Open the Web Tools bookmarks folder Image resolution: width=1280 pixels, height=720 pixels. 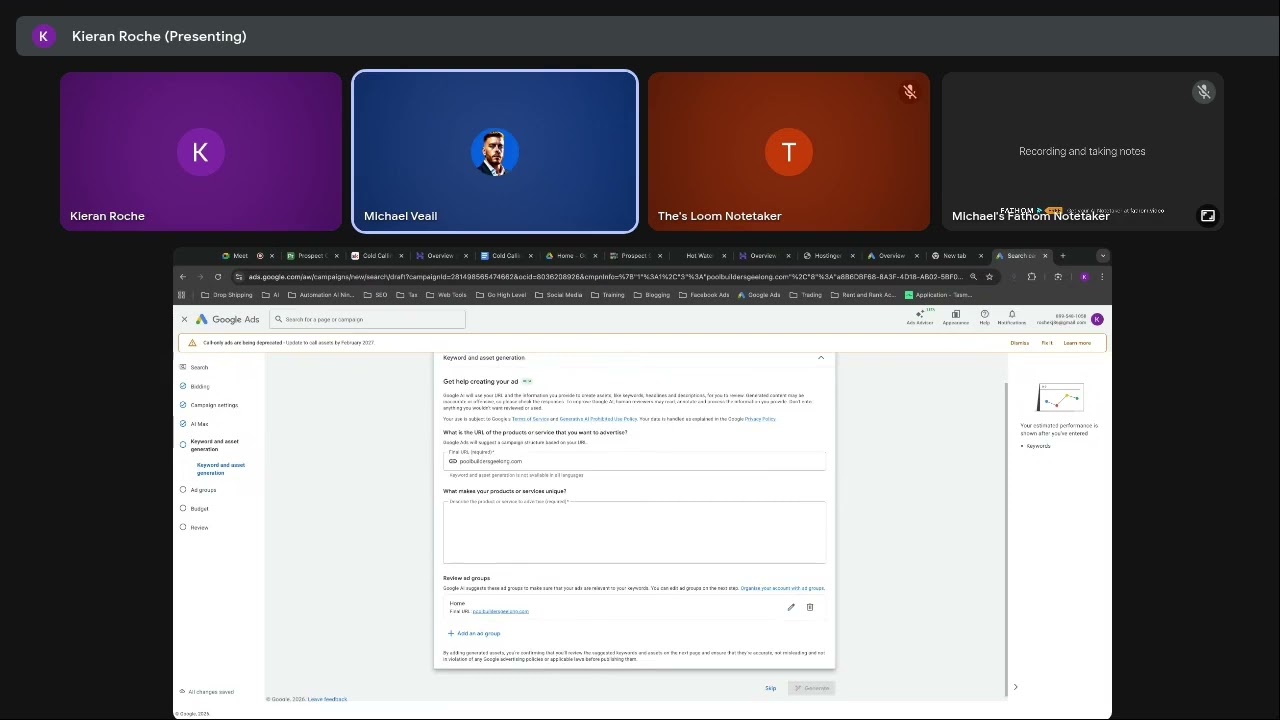click(446, 295)
